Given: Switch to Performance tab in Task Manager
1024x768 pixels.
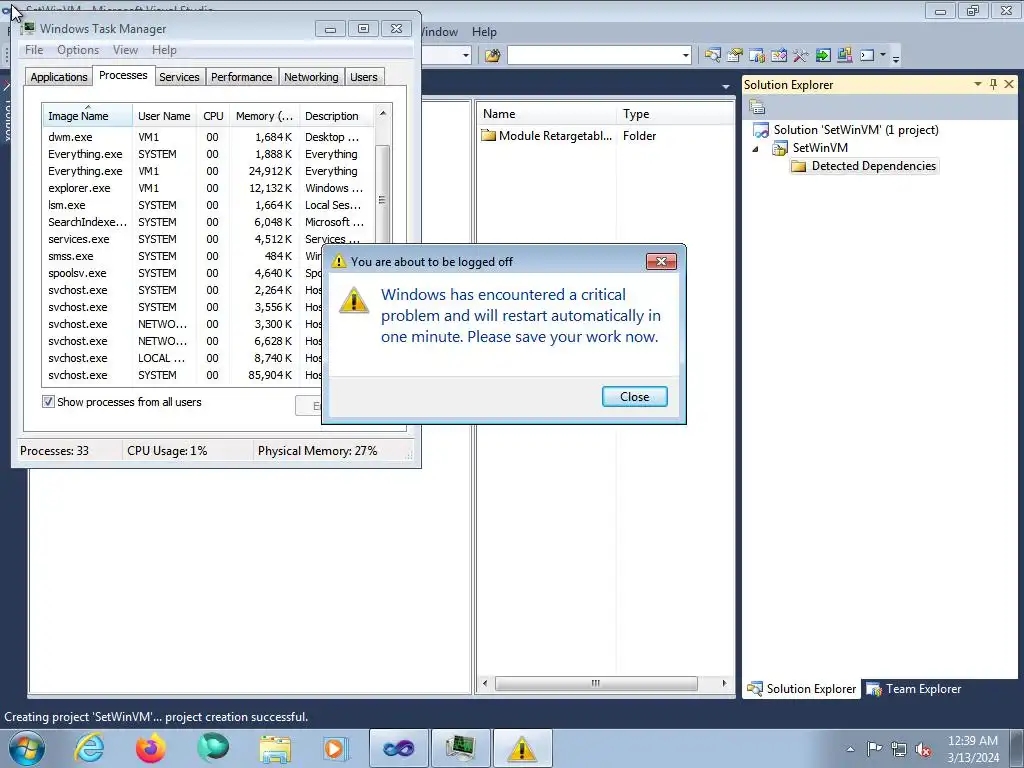Looking at the screenshot, I should pos(241,77).
